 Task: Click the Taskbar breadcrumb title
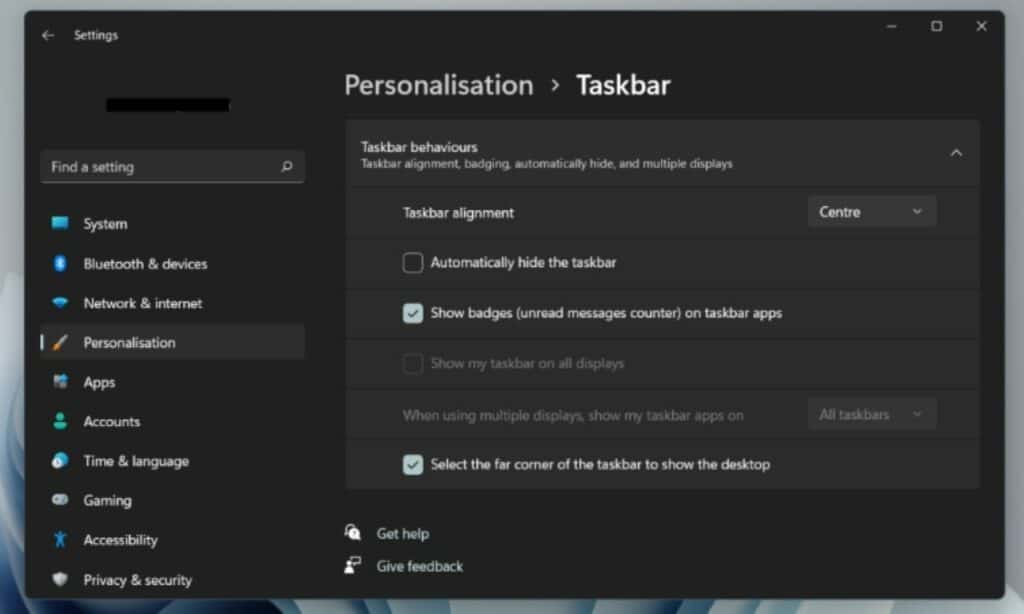click(x=623, y=85)
